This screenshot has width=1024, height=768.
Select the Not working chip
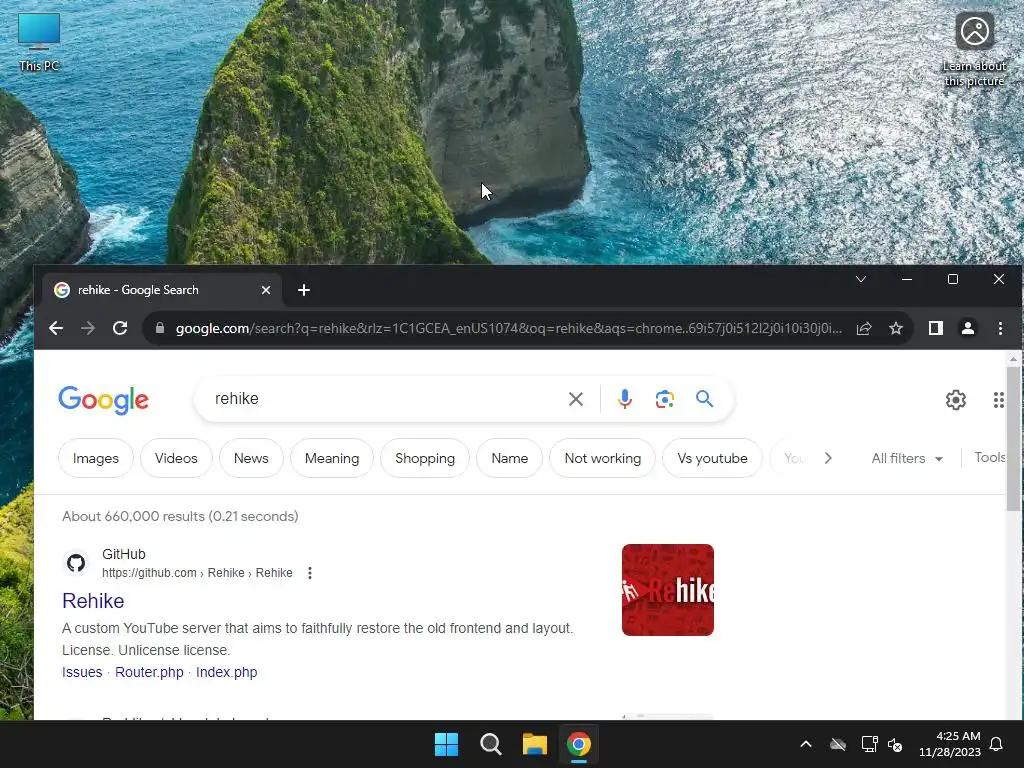coord(602,458)
